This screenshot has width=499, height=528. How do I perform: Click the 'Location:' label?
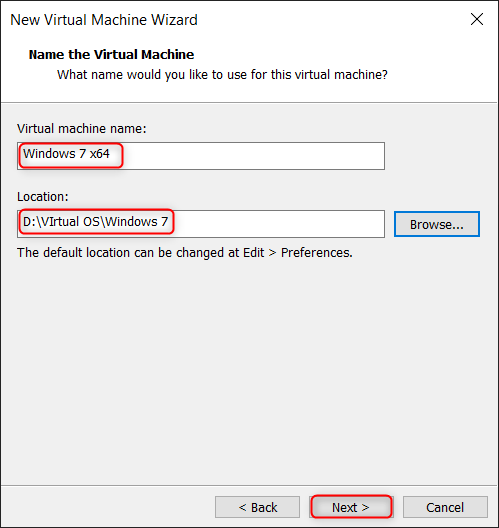click(43, 197)
